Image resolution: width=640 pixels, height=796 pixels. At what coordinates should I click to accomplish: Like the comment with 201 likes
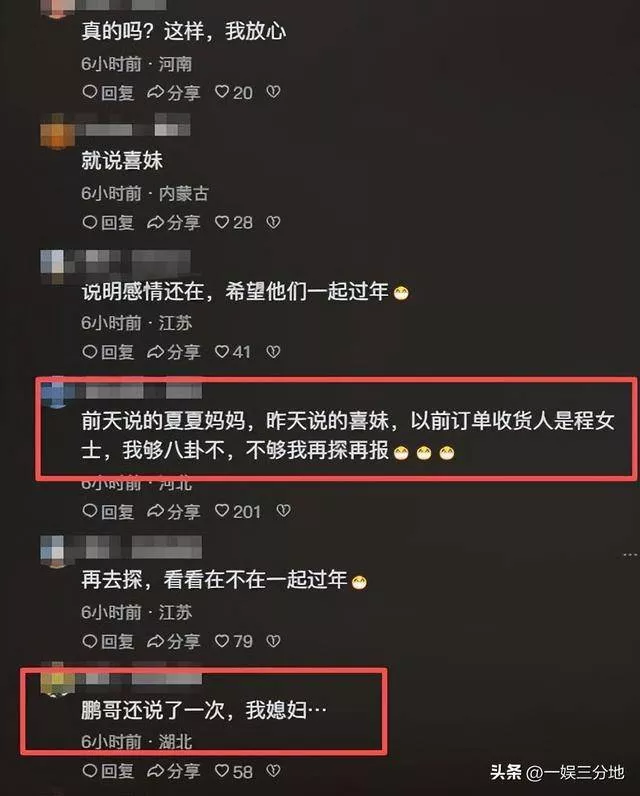[x=238, y=511]
